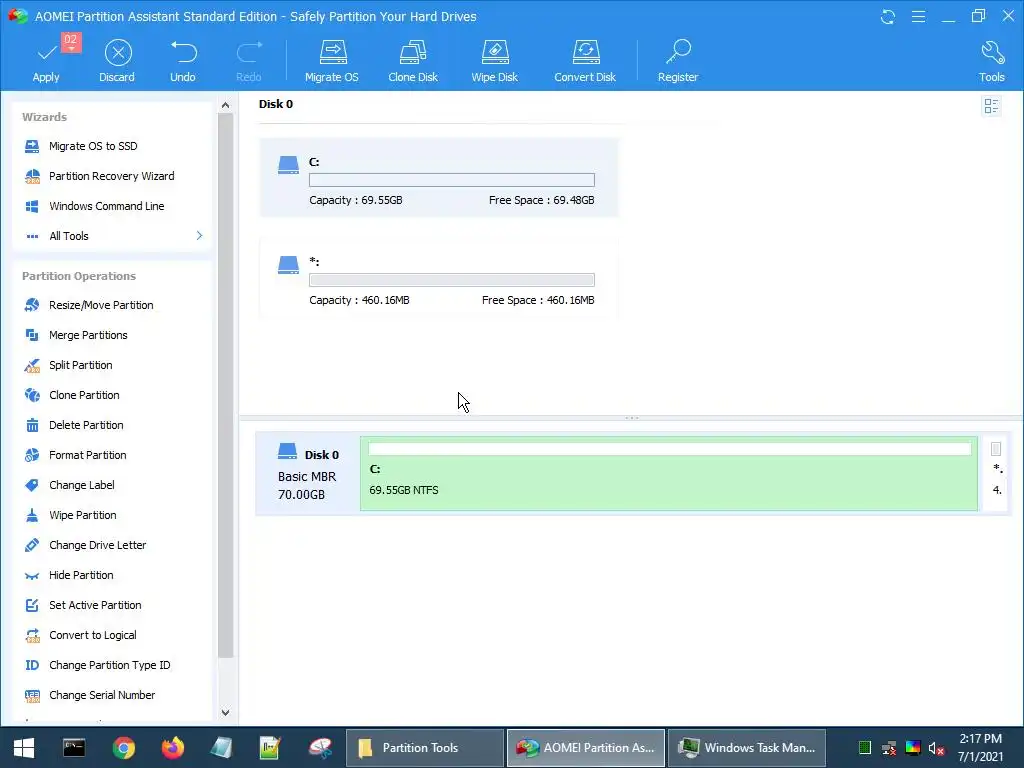This screenshot has height=768, width=1024.
Task: Click the sidebar vertical scrollbar thumb
Action: click(225, 385)
